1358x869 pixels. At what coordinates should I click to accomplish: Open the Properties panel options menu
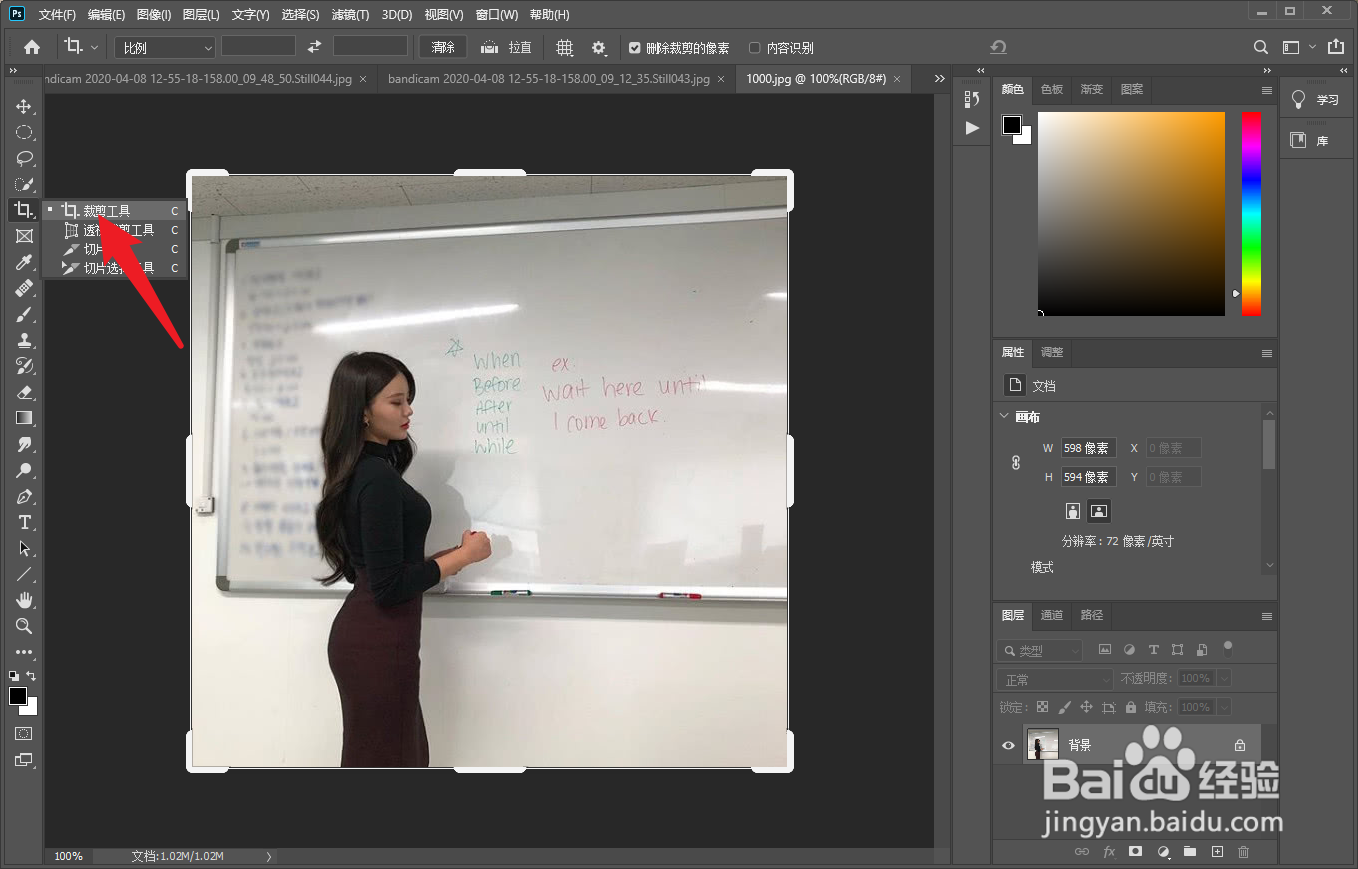(1267, 353)
